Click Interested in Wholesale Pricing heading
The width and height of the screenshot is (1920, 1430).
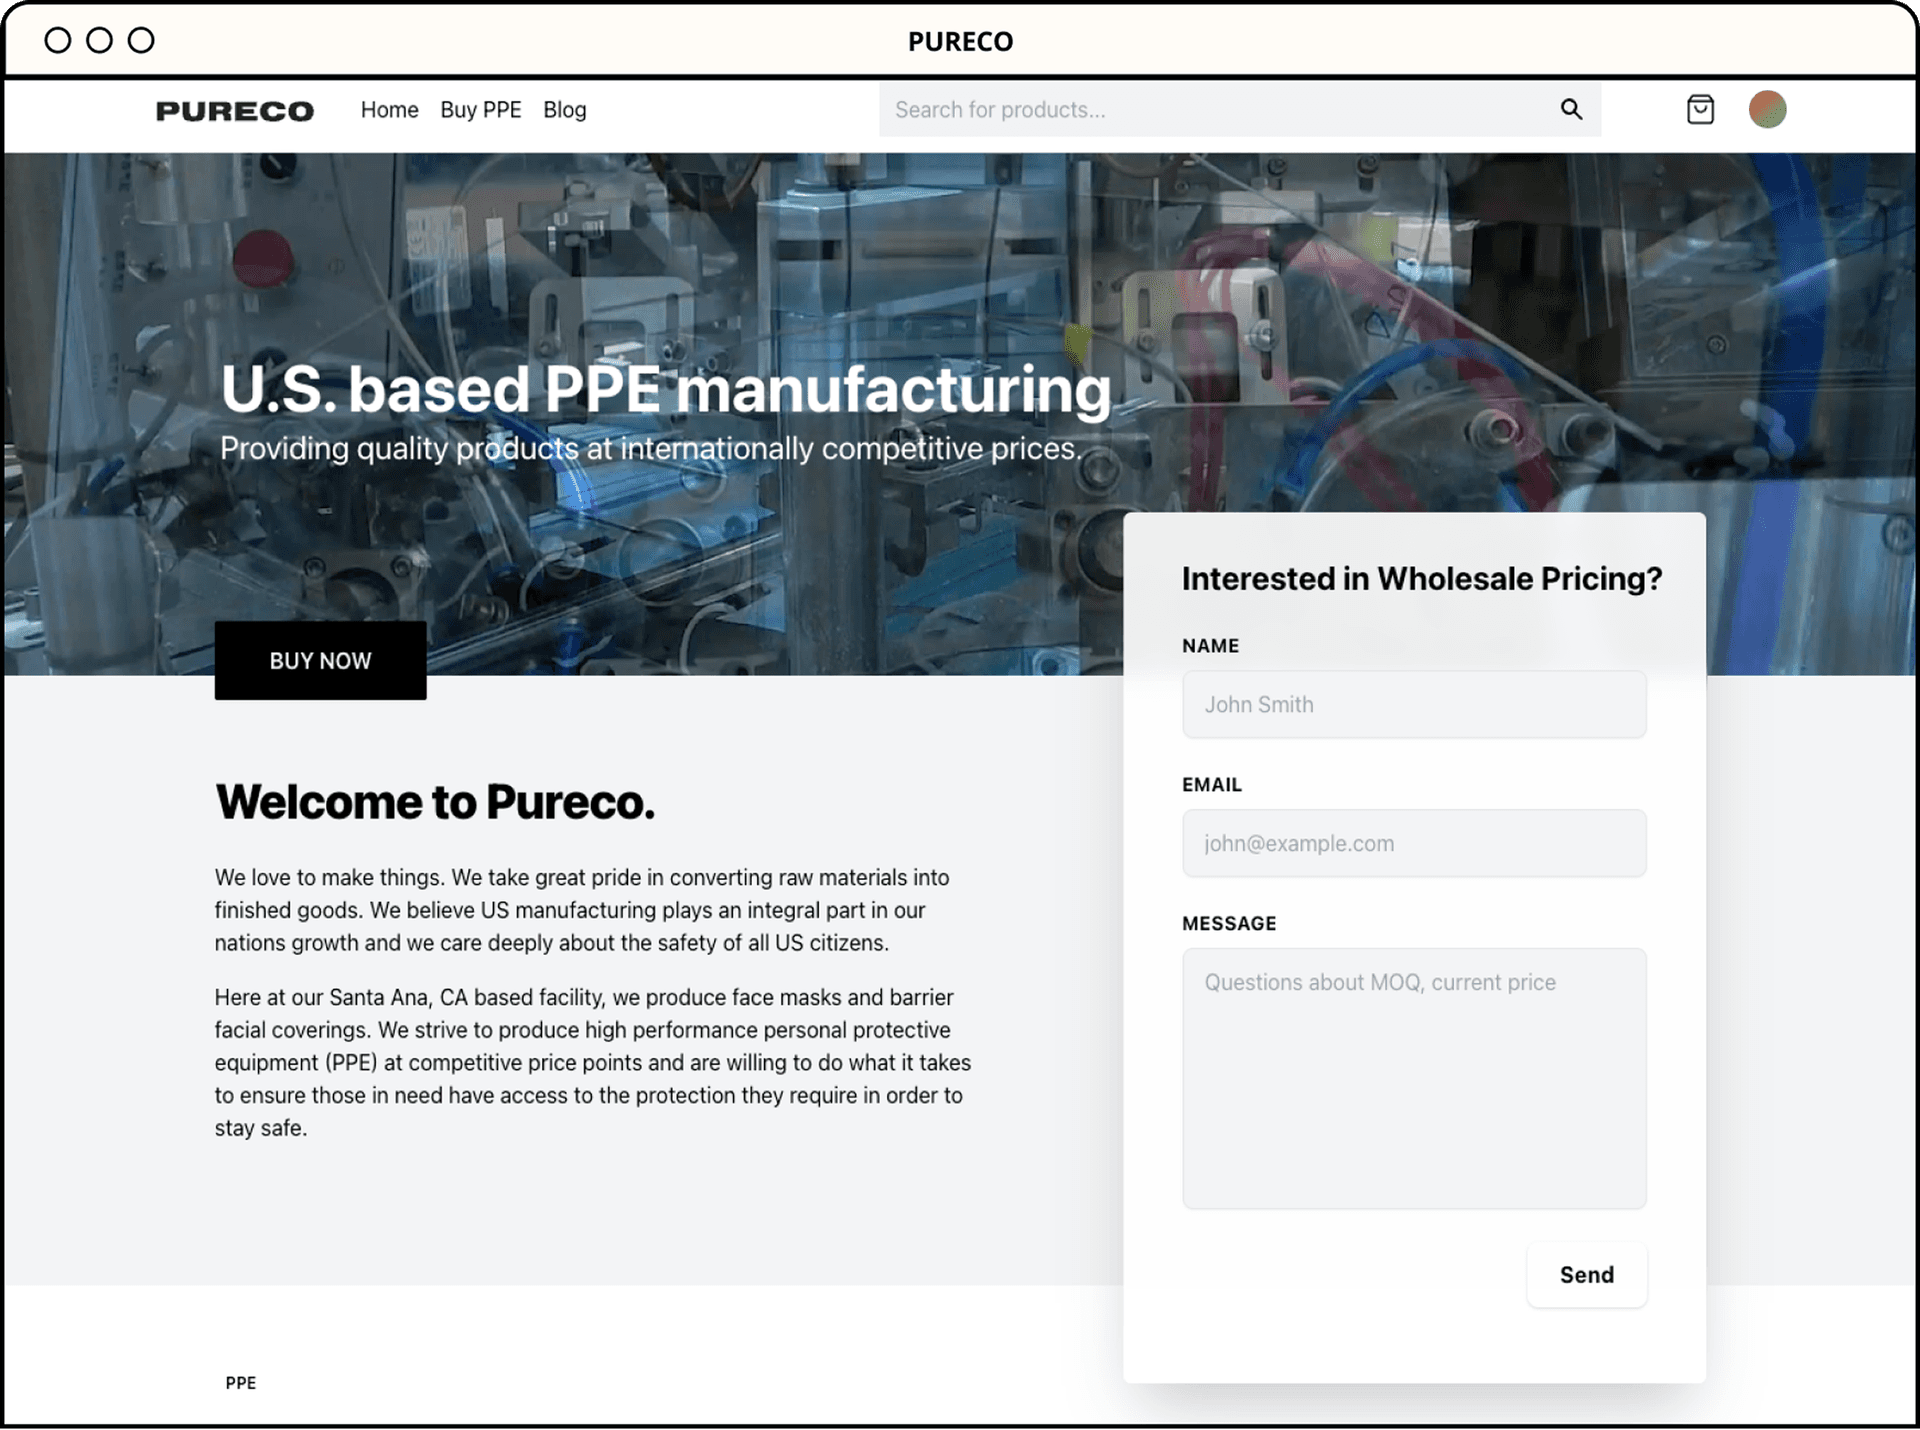point(1421,578)
